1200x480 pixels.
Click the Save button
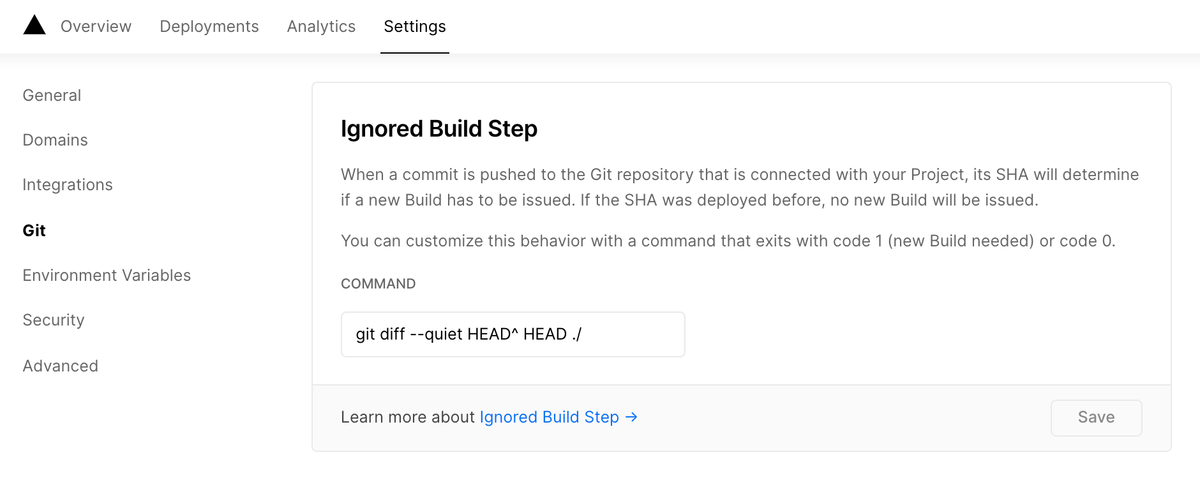pos(1096,417)
